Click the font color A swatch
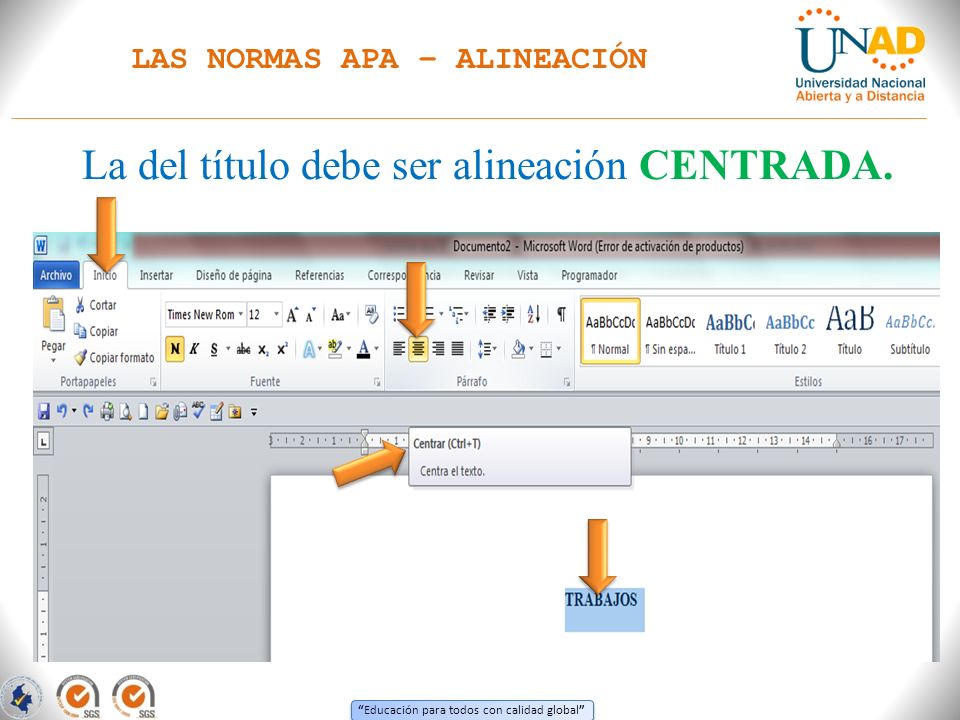Viewport: 960px width, 720px height. (x=363, y=349)
